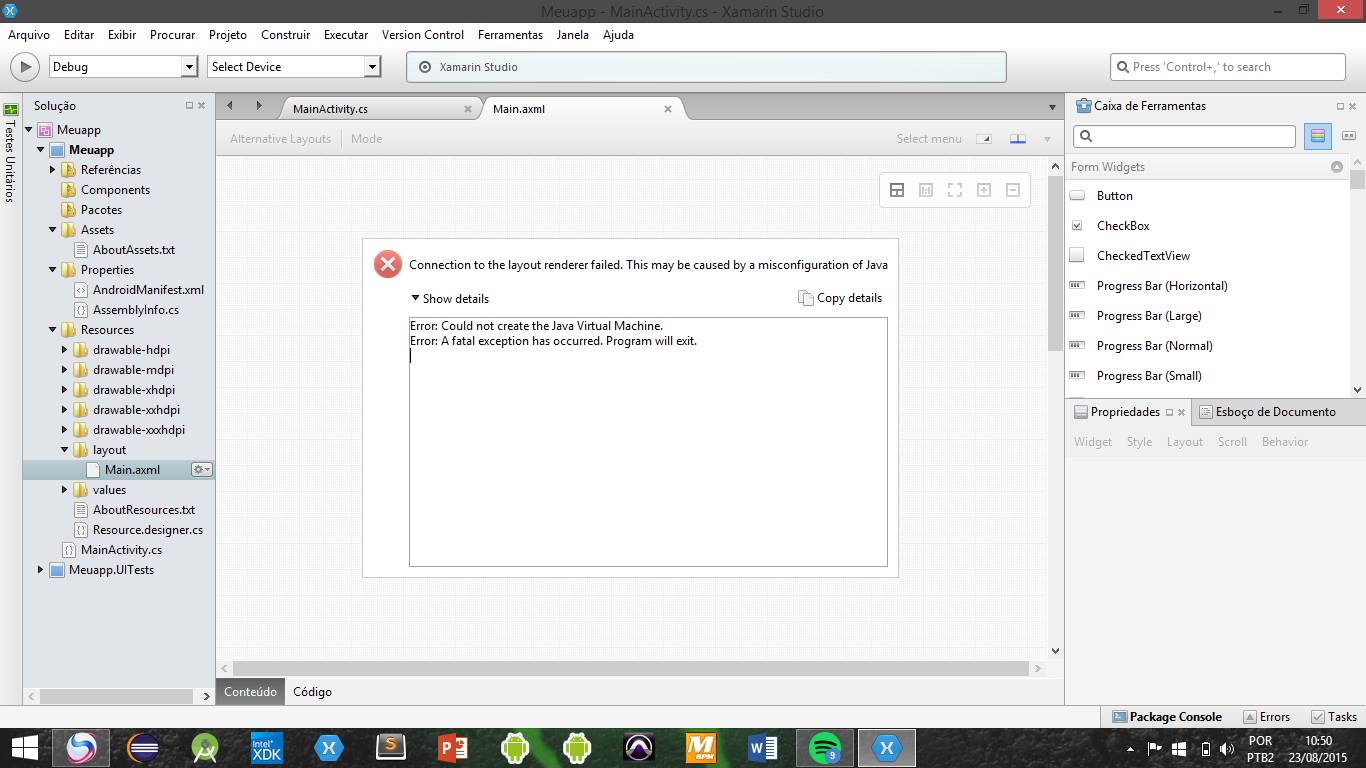Toggle the Solução panel auto-hide
Screen dimensions: 1366x768
coord(189,105)
